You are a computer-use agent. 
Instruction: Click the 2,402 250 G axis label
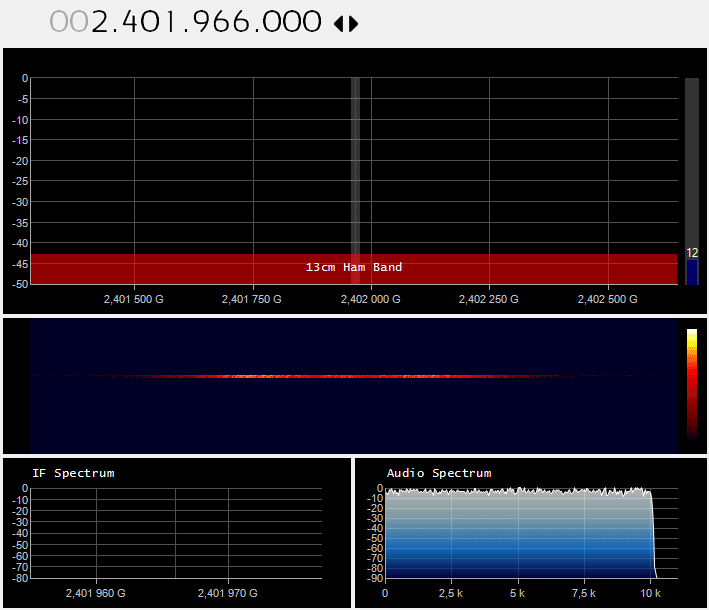coord(488,299)
